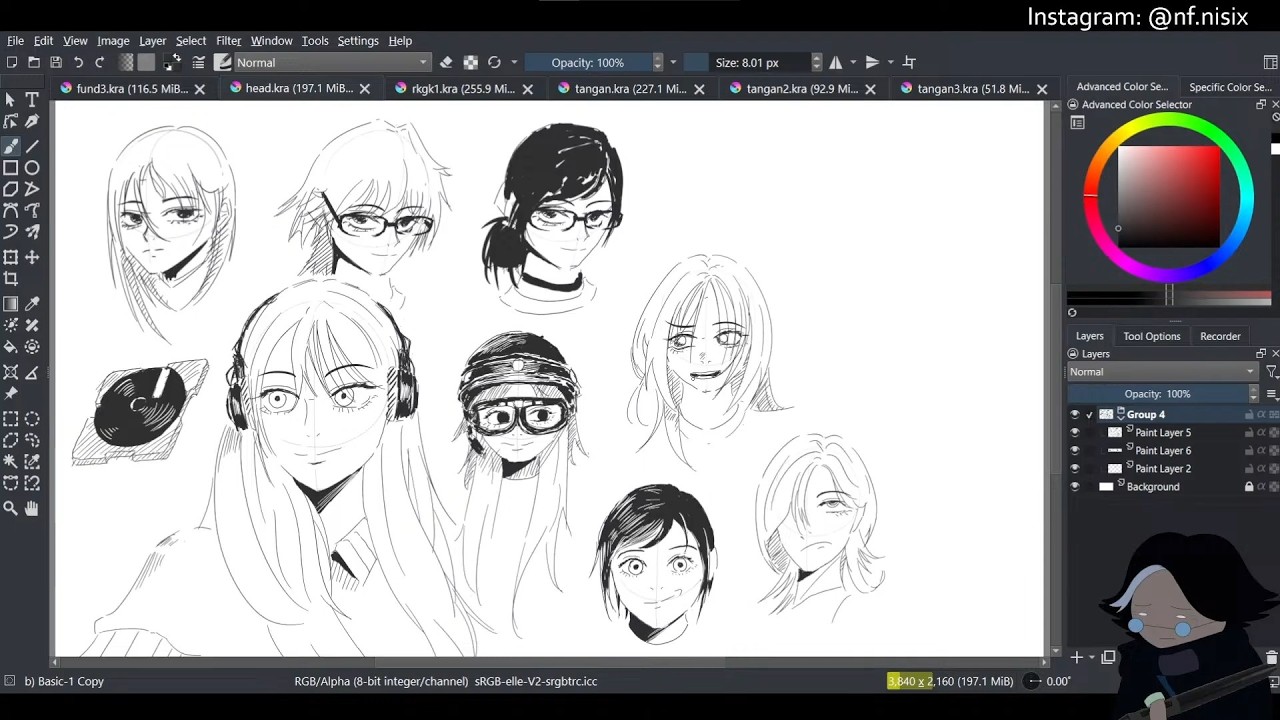Image resolution: width=1280 pixels, height=720 pixels.
Task: Toggle preserve alpha checkerboard button
Action: coord(470,62)
